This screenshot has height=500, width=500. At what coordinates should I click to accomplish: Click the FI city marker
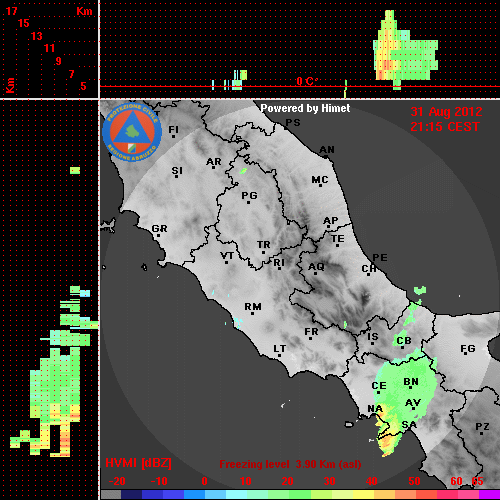pyautogui.click(x=173, y=136)
